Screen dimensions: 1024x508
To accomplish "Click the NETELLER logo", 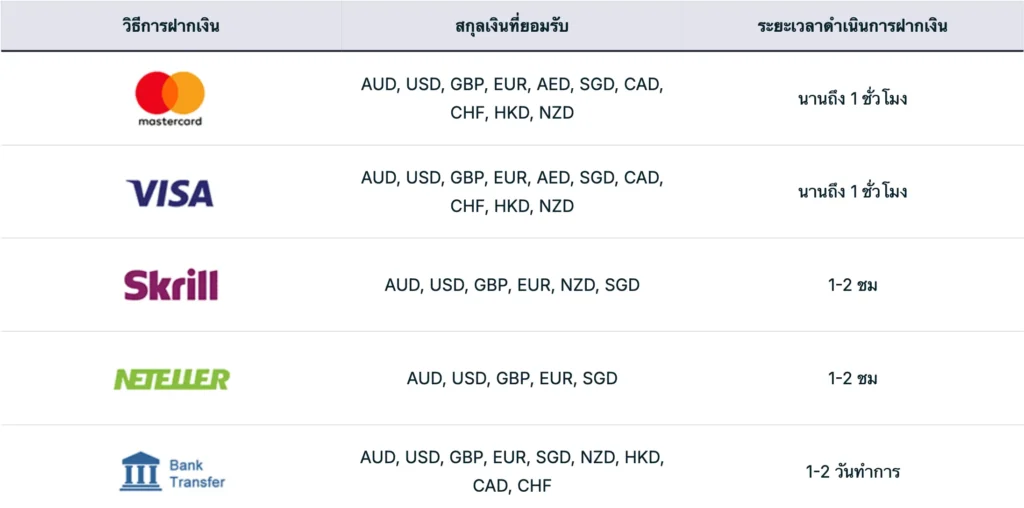I will pyautogui.click(x=171, y=379).
